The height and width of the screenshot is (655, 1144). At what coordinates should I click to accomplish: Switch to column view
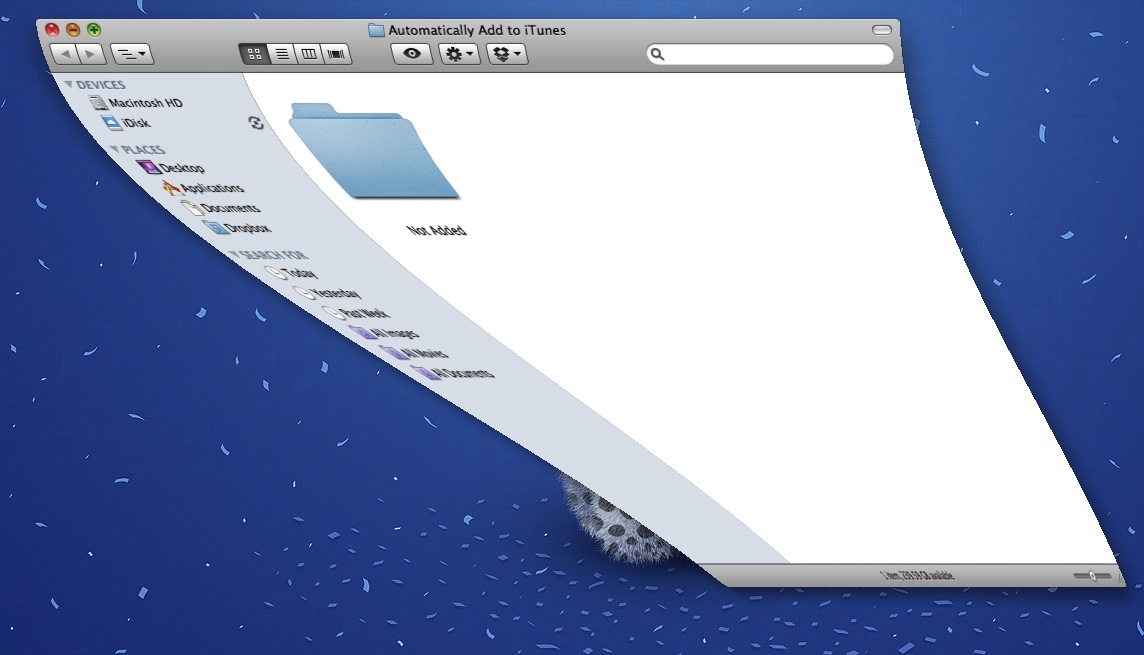[309, 54]
